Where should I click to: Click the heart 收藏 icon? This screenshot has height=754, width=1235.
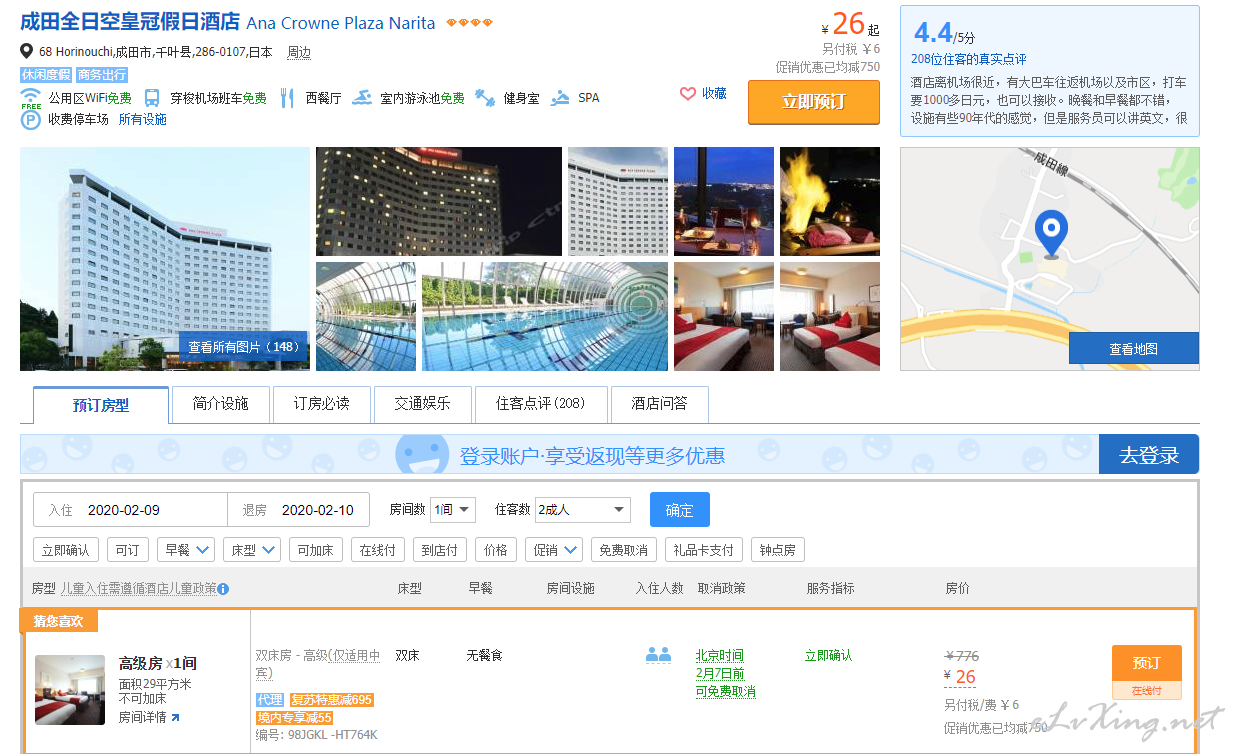(x=688, y=94)
